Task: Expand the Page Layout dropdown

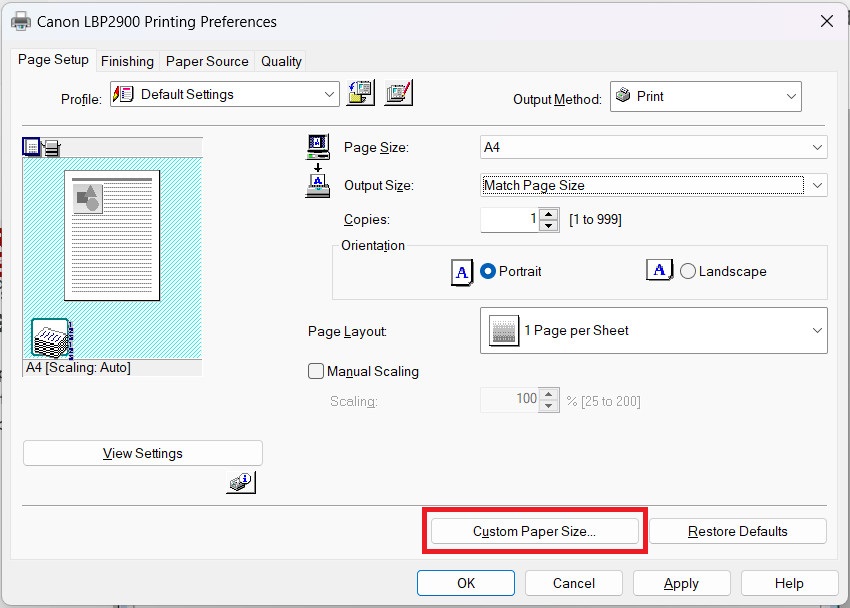Action: 654,330
